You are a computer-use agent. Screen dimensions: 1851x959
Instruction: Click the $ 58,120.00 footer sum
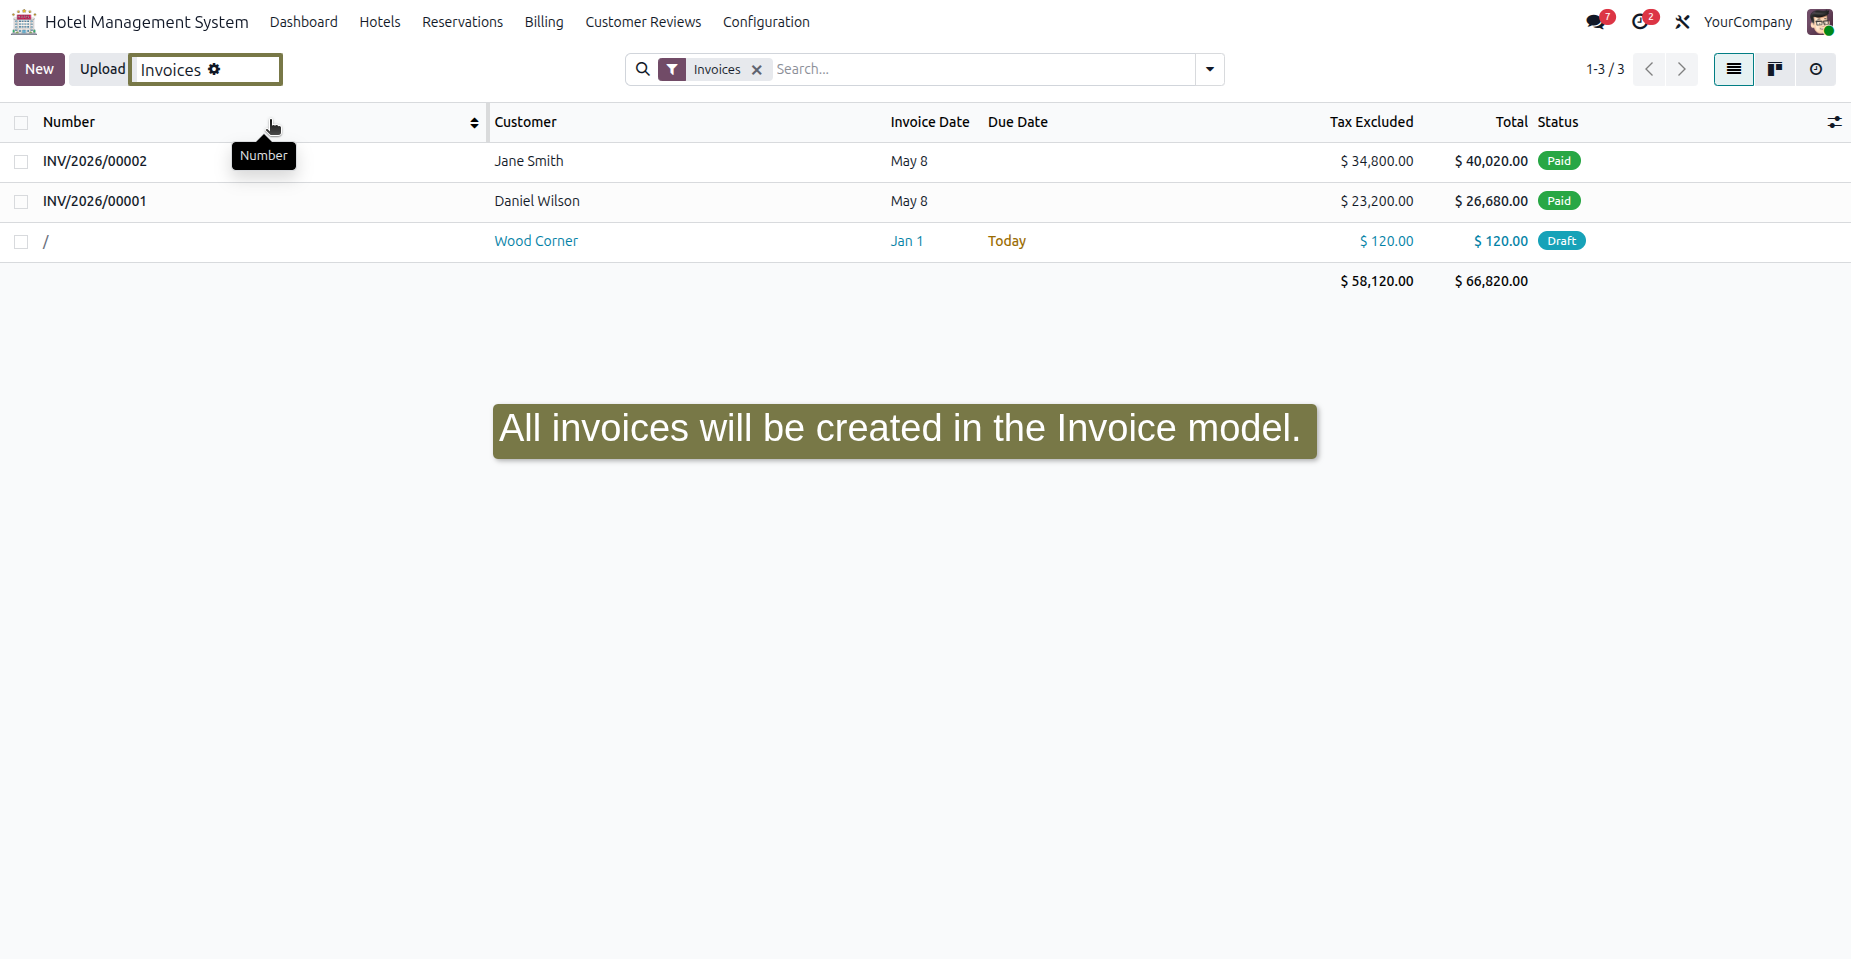[x=1377, y=281]
